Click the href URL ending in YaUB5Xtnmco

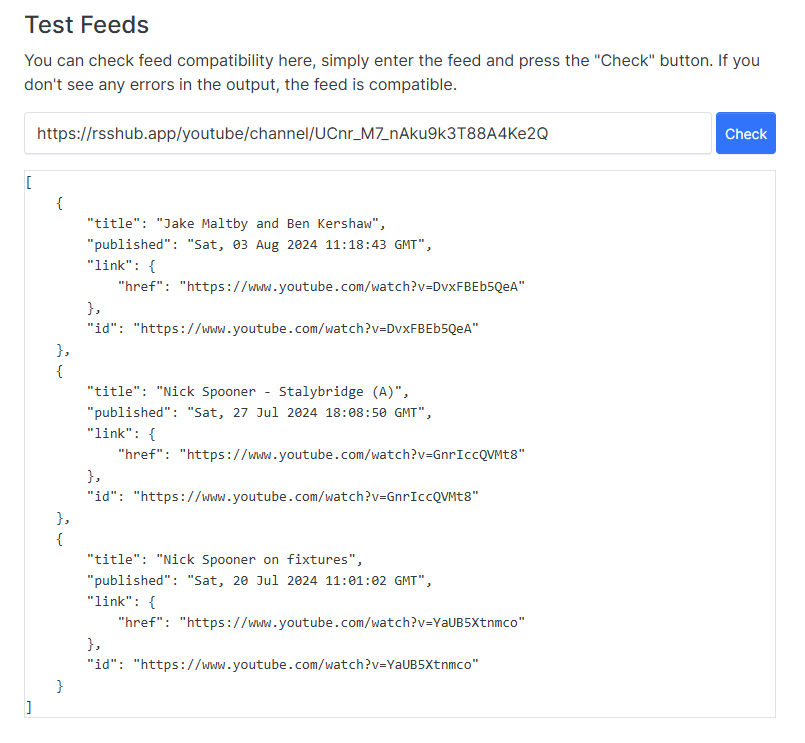[352, 622]
